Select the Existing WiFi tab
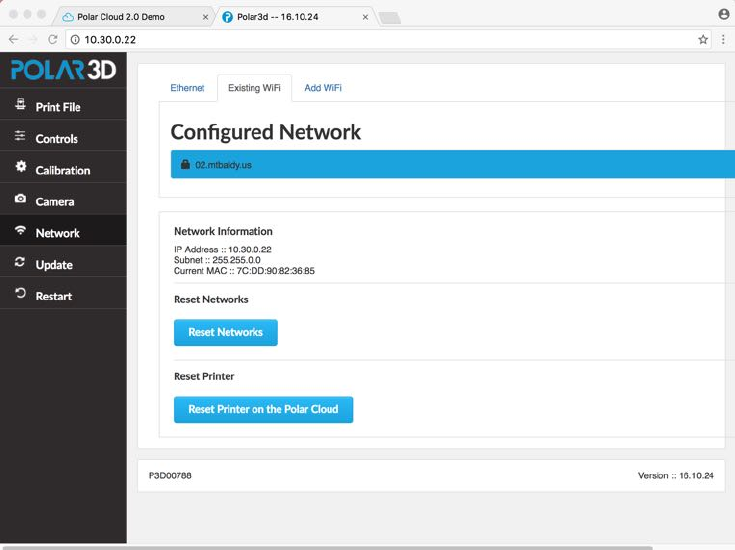 (255, 88)
